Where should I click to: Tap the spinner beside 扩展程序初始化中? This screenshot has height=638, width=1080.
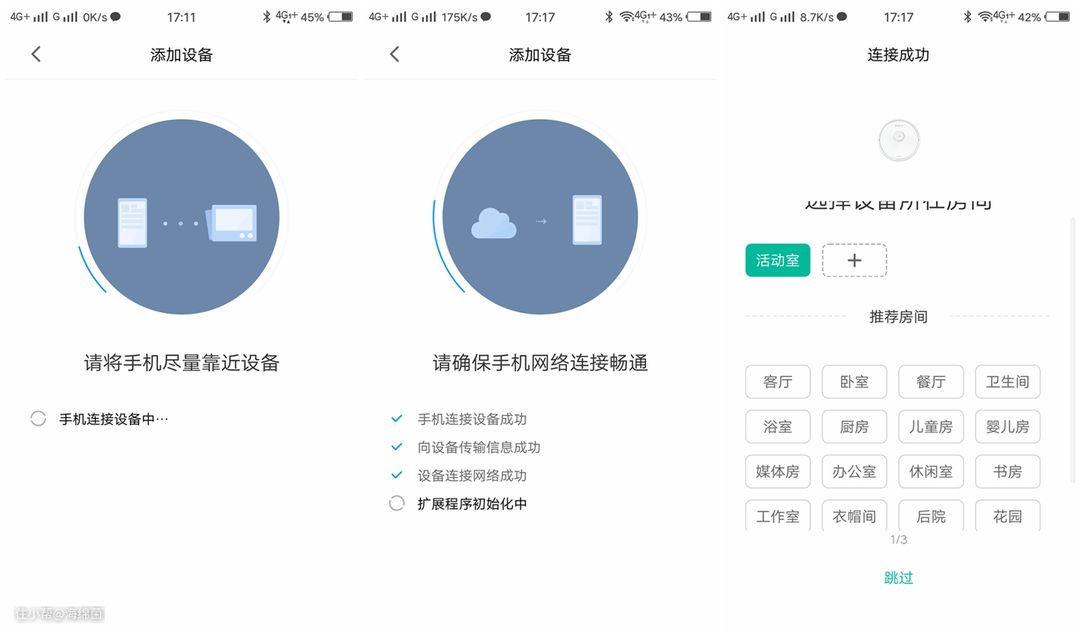pyautogui.click(x=397, y=504)
